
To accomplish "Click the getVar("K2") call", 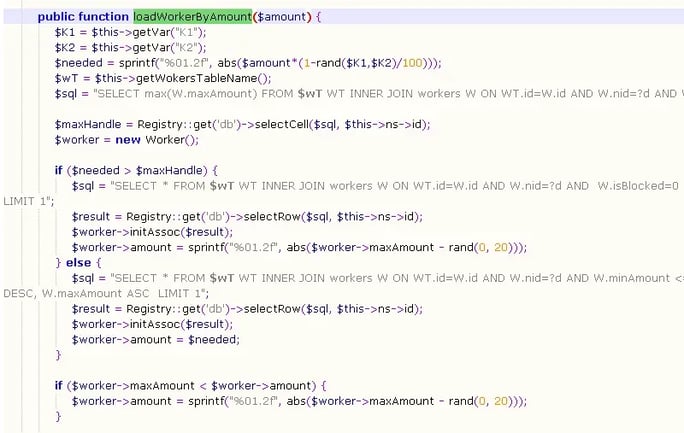I will coord(162,47).
